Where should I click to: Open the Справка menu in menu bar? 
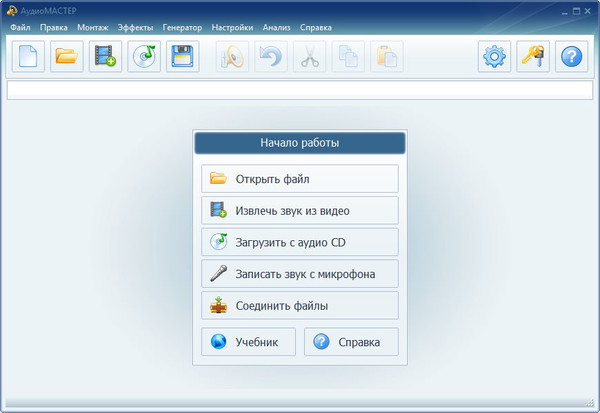tap(316, 28)
